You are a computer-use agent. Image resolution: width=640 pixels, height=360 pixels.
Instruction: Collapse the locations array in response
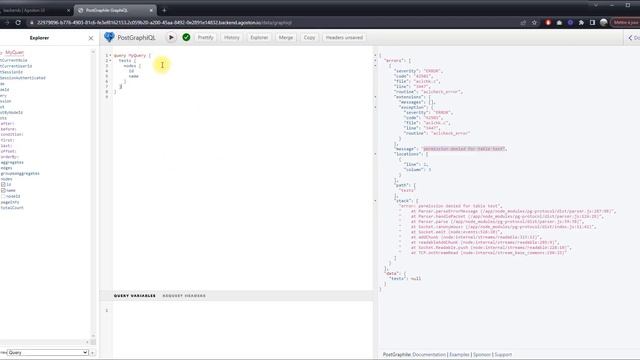click(x=376, y=154)
